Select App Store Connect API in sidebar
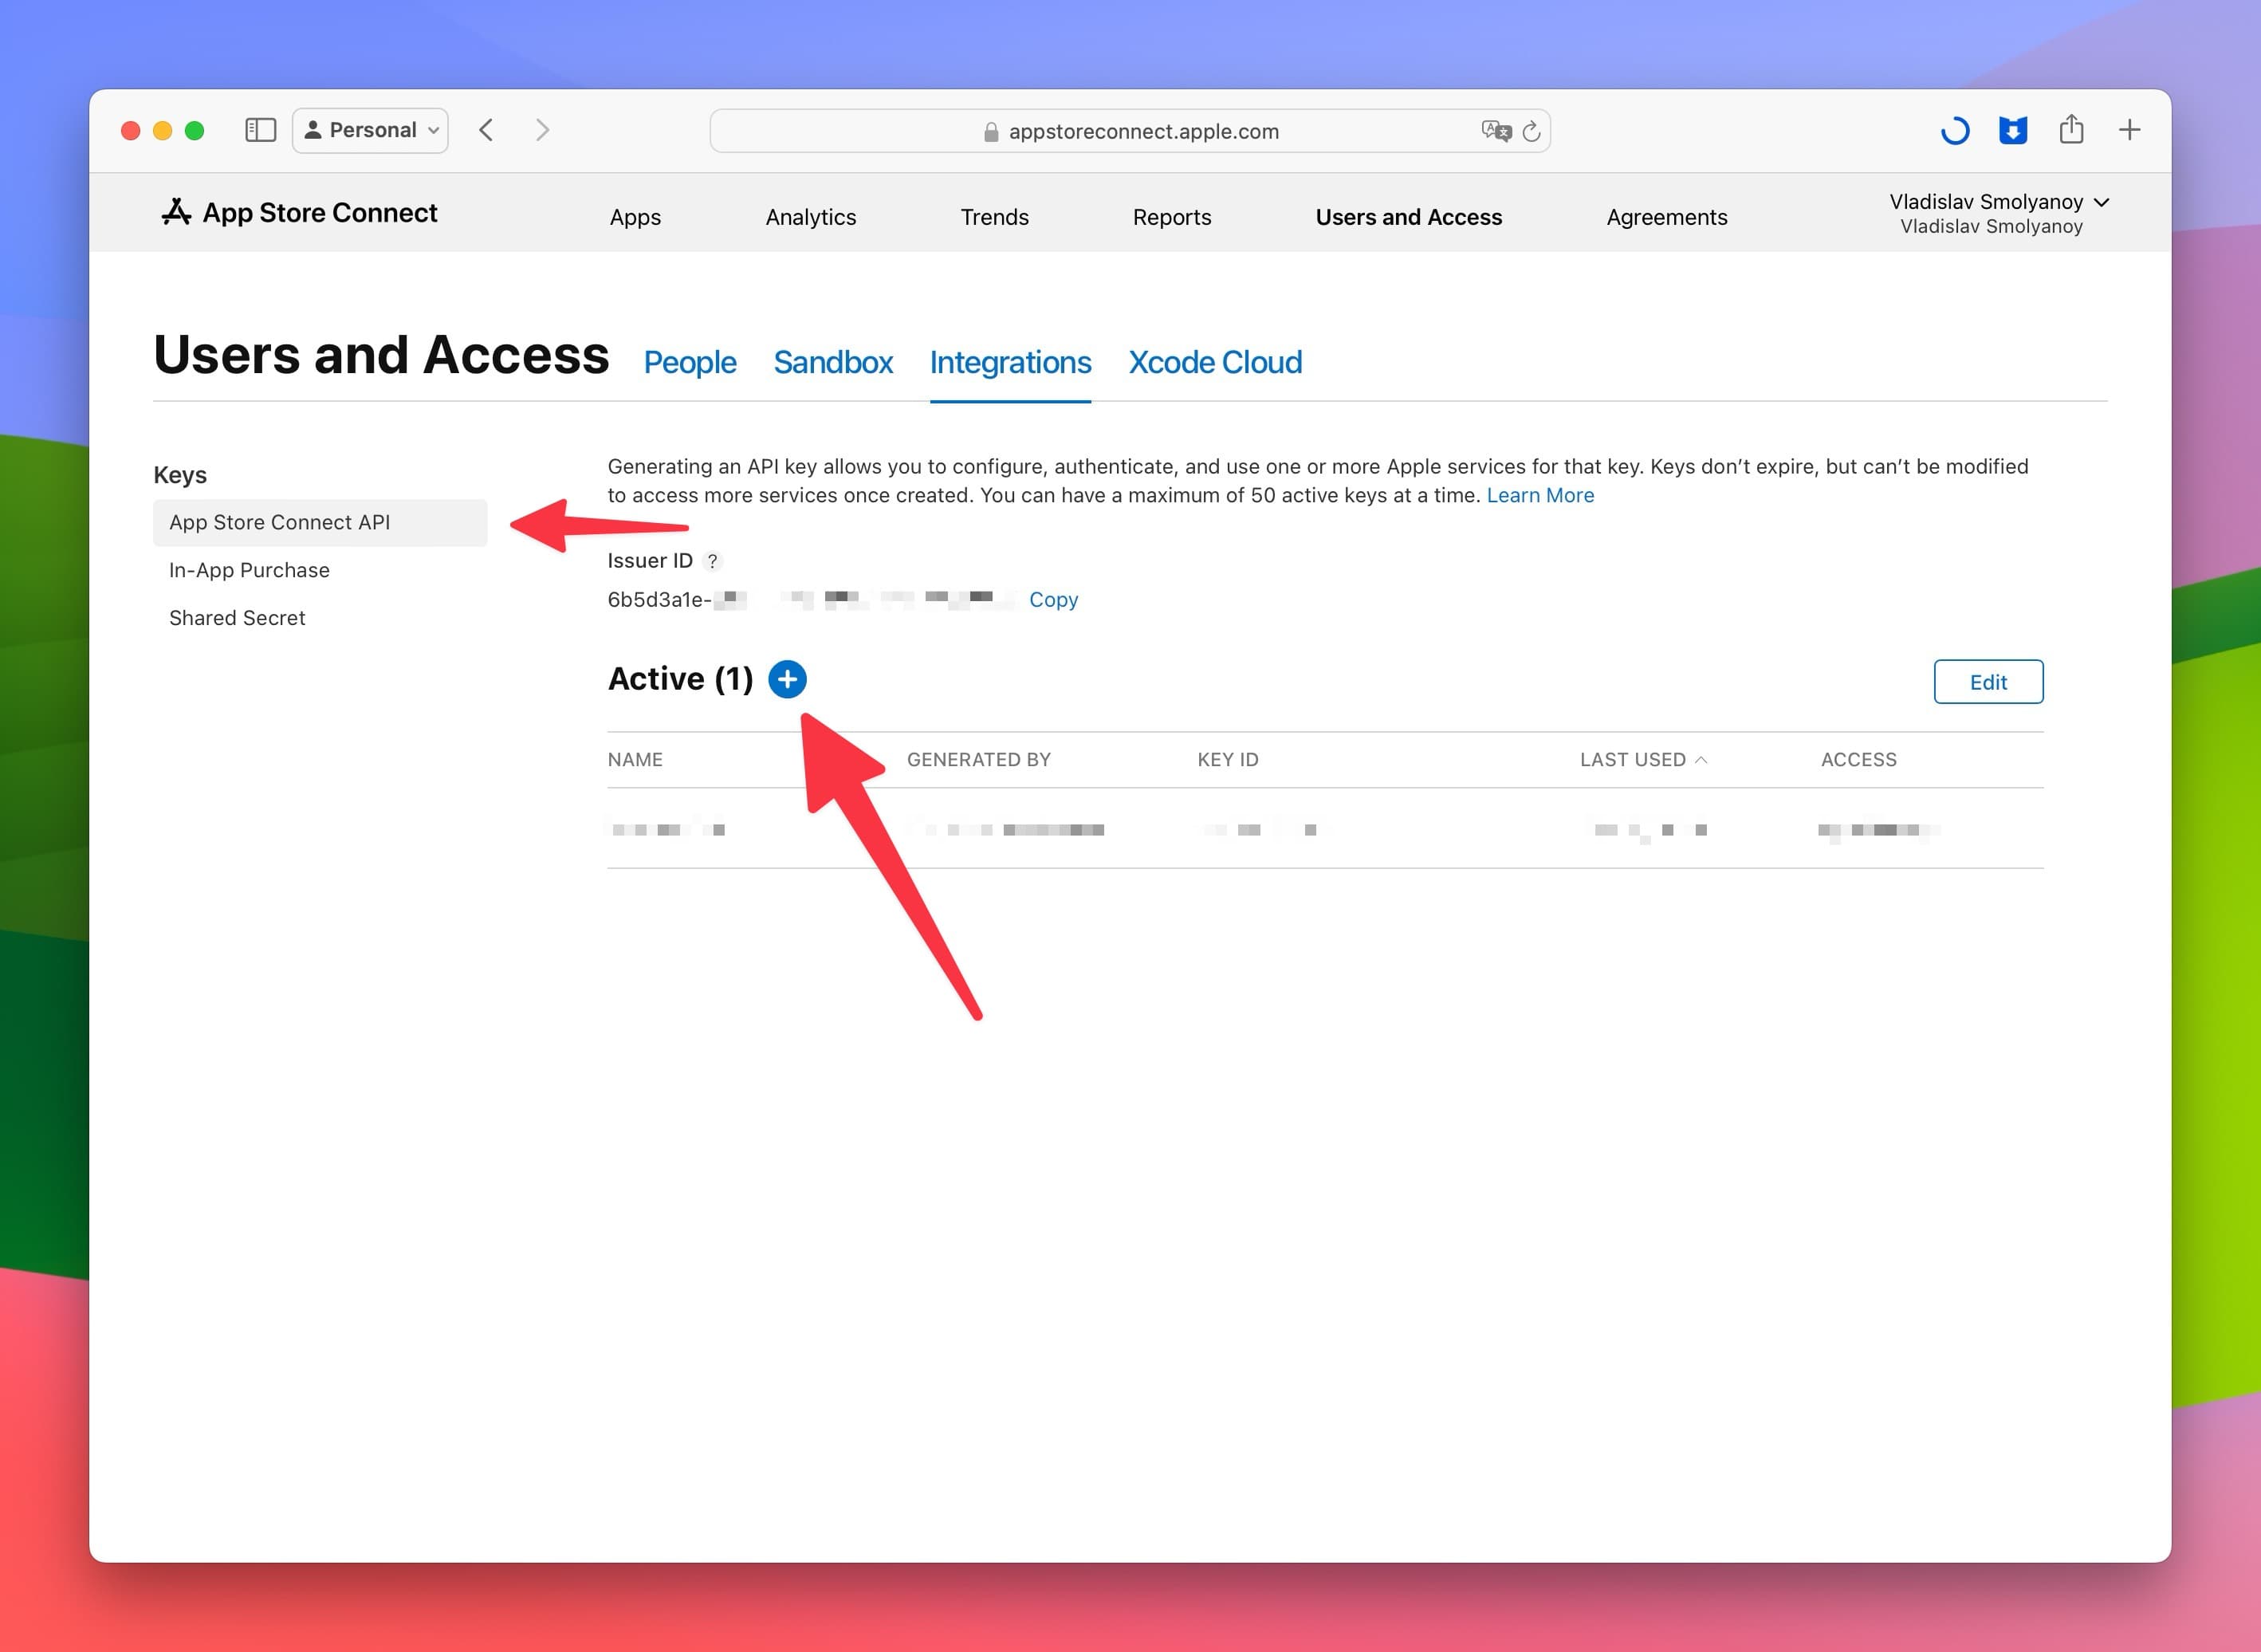 point(320,522)
